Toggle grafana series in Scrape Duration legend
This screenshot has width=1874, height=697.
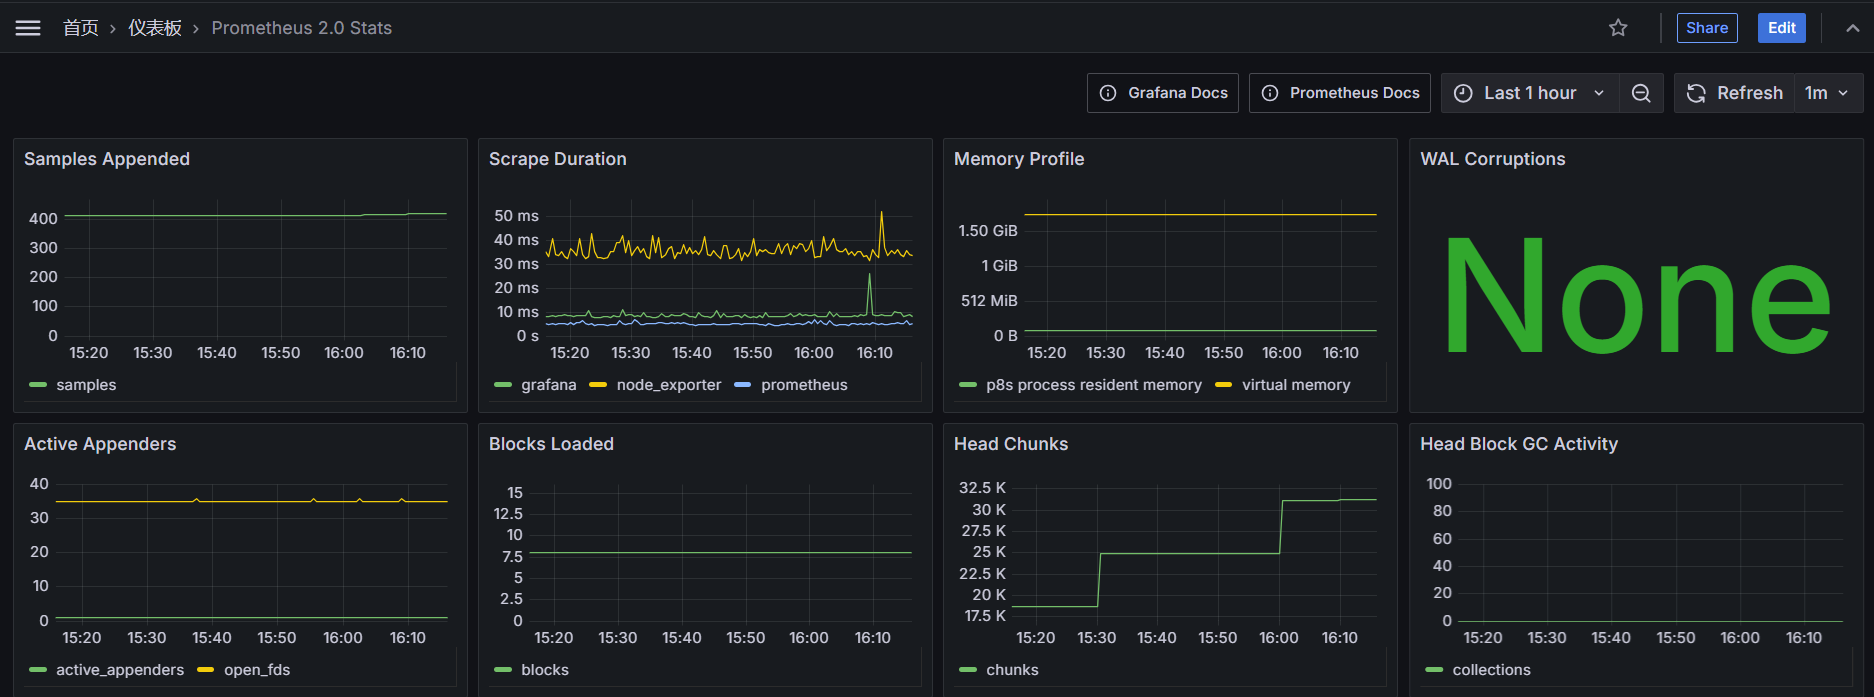[549, 385]
